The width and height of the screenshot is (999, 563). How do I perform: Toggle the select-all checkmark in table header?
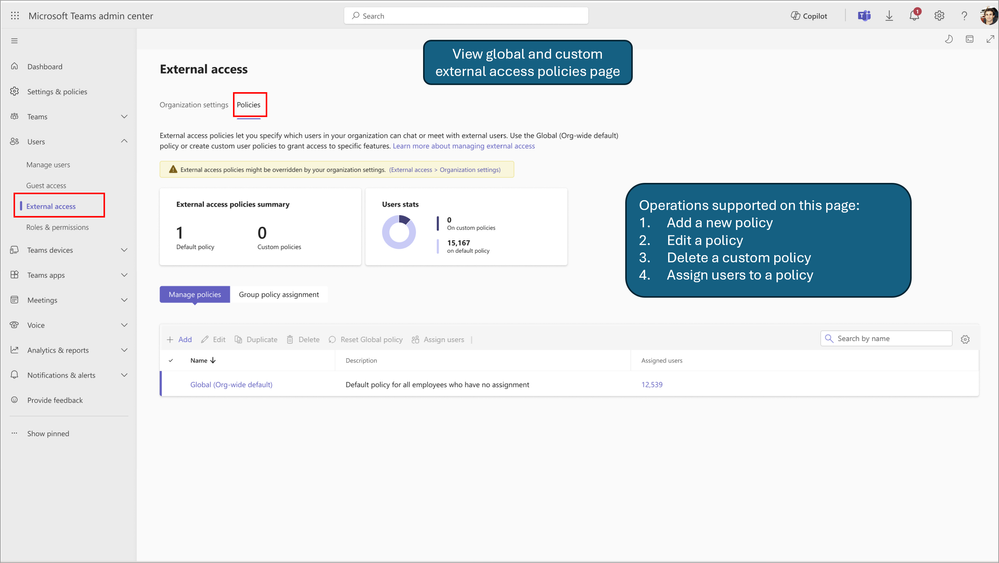(171, 360)
